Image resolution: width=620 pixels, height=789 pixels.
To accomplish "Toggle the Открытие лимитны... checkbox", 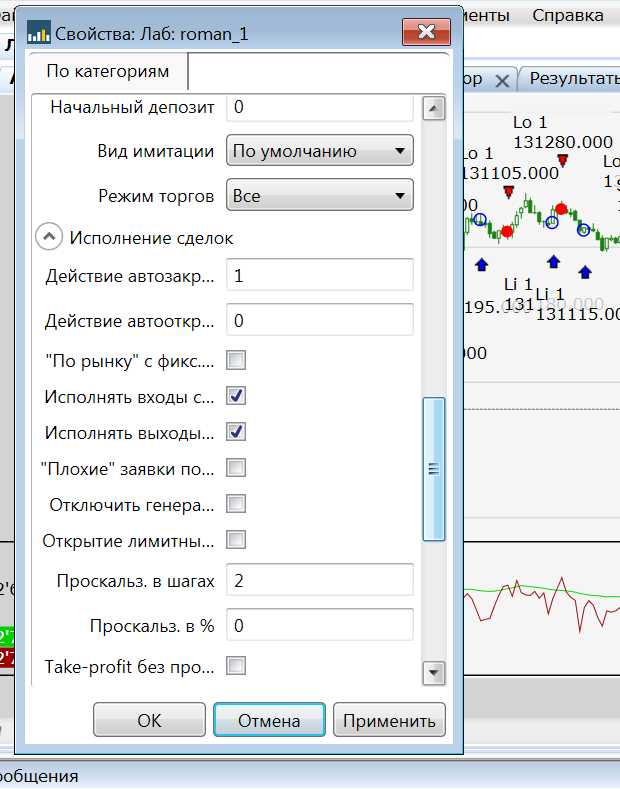I will point(236,540).
